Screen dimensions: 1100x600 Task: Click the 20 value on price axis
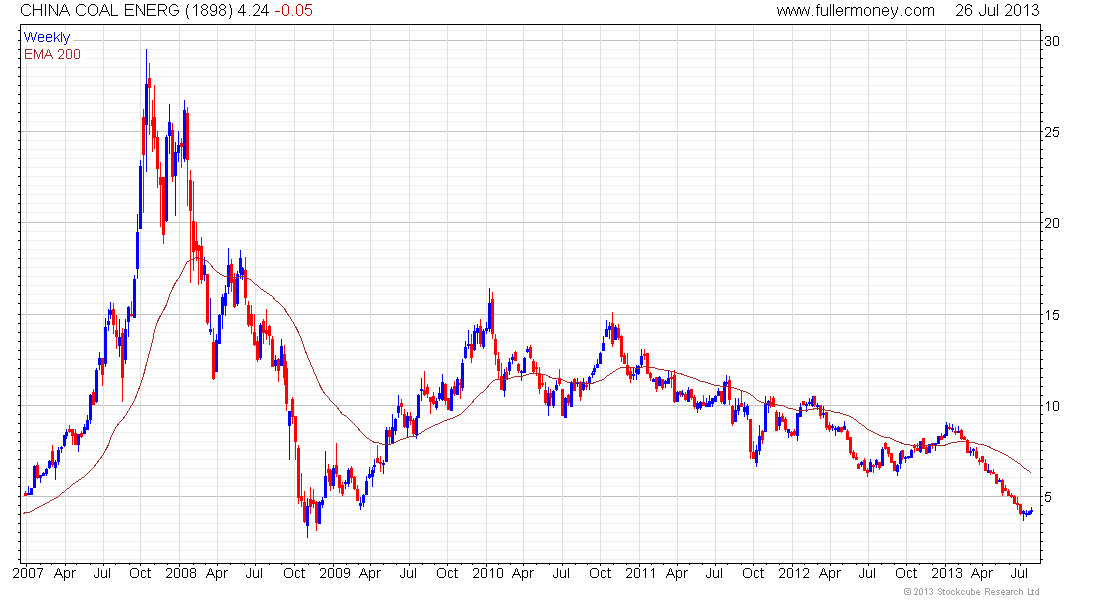(x=1052, y=223)
